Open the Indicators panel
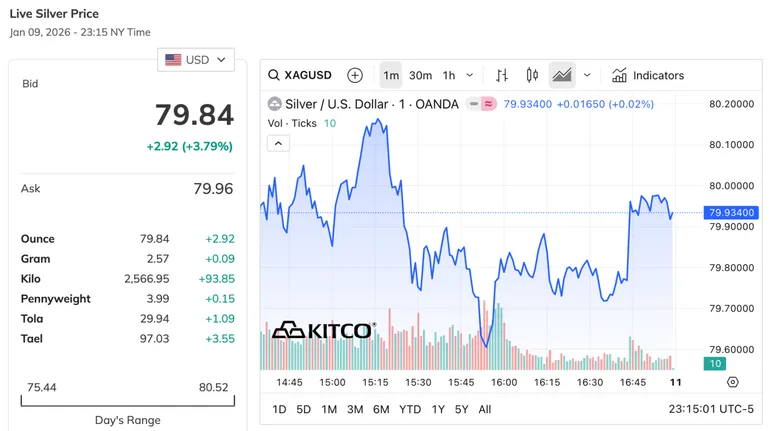This screenshot has height=431, width=770. pos(648,75)
